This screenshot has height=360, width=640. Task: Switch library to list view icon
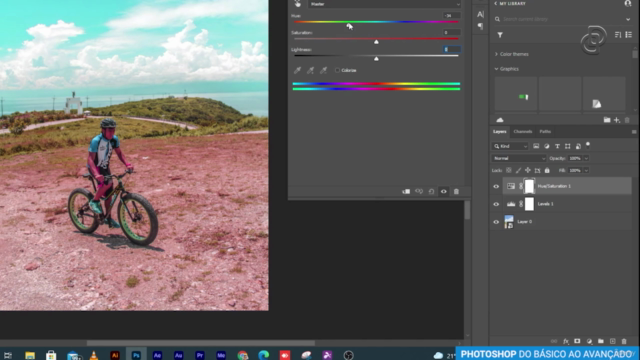click(x=629, y=35)
